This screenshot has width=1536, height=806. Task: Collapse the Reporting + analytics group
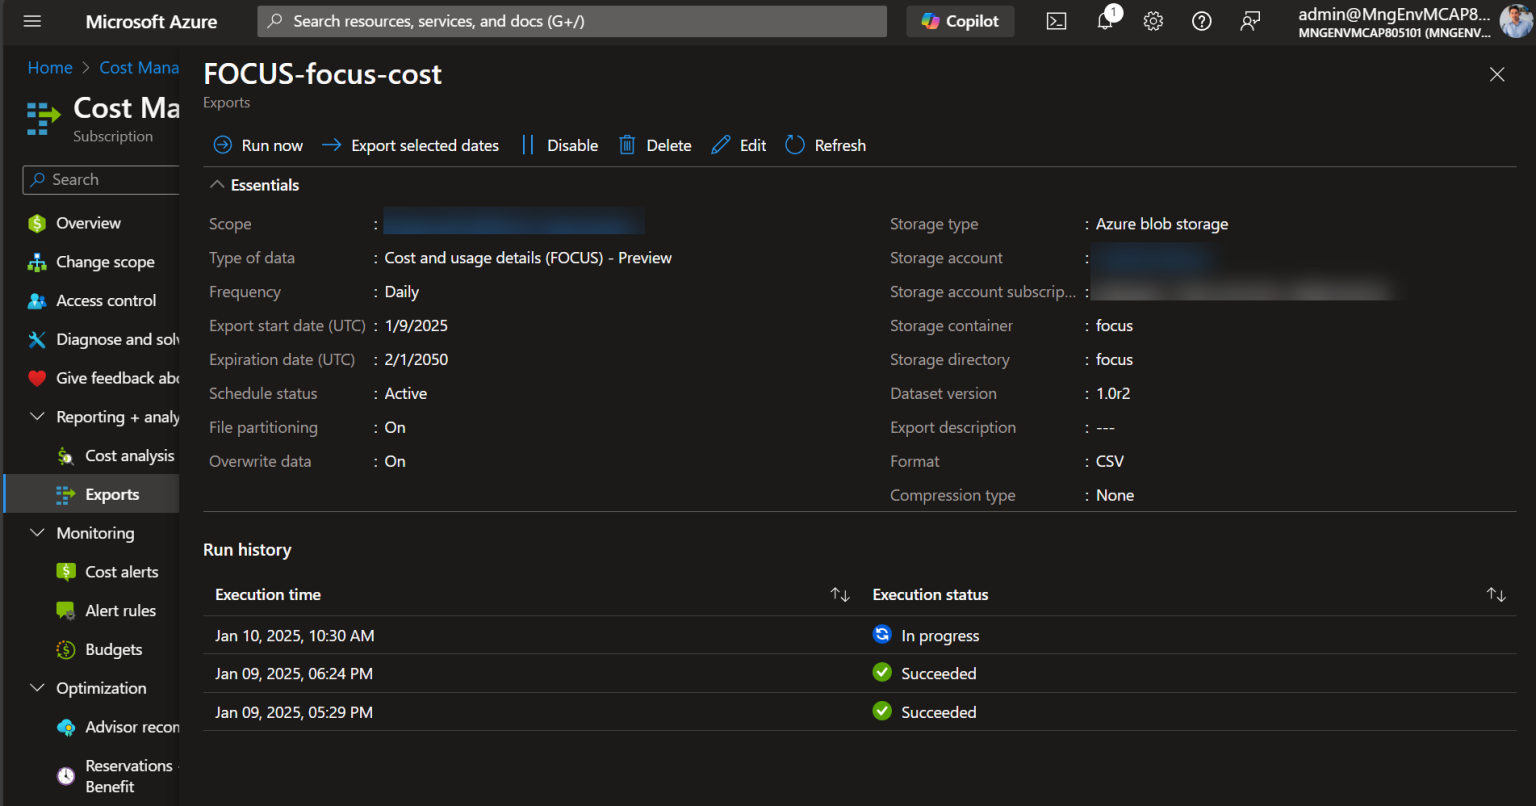(37, 416)
